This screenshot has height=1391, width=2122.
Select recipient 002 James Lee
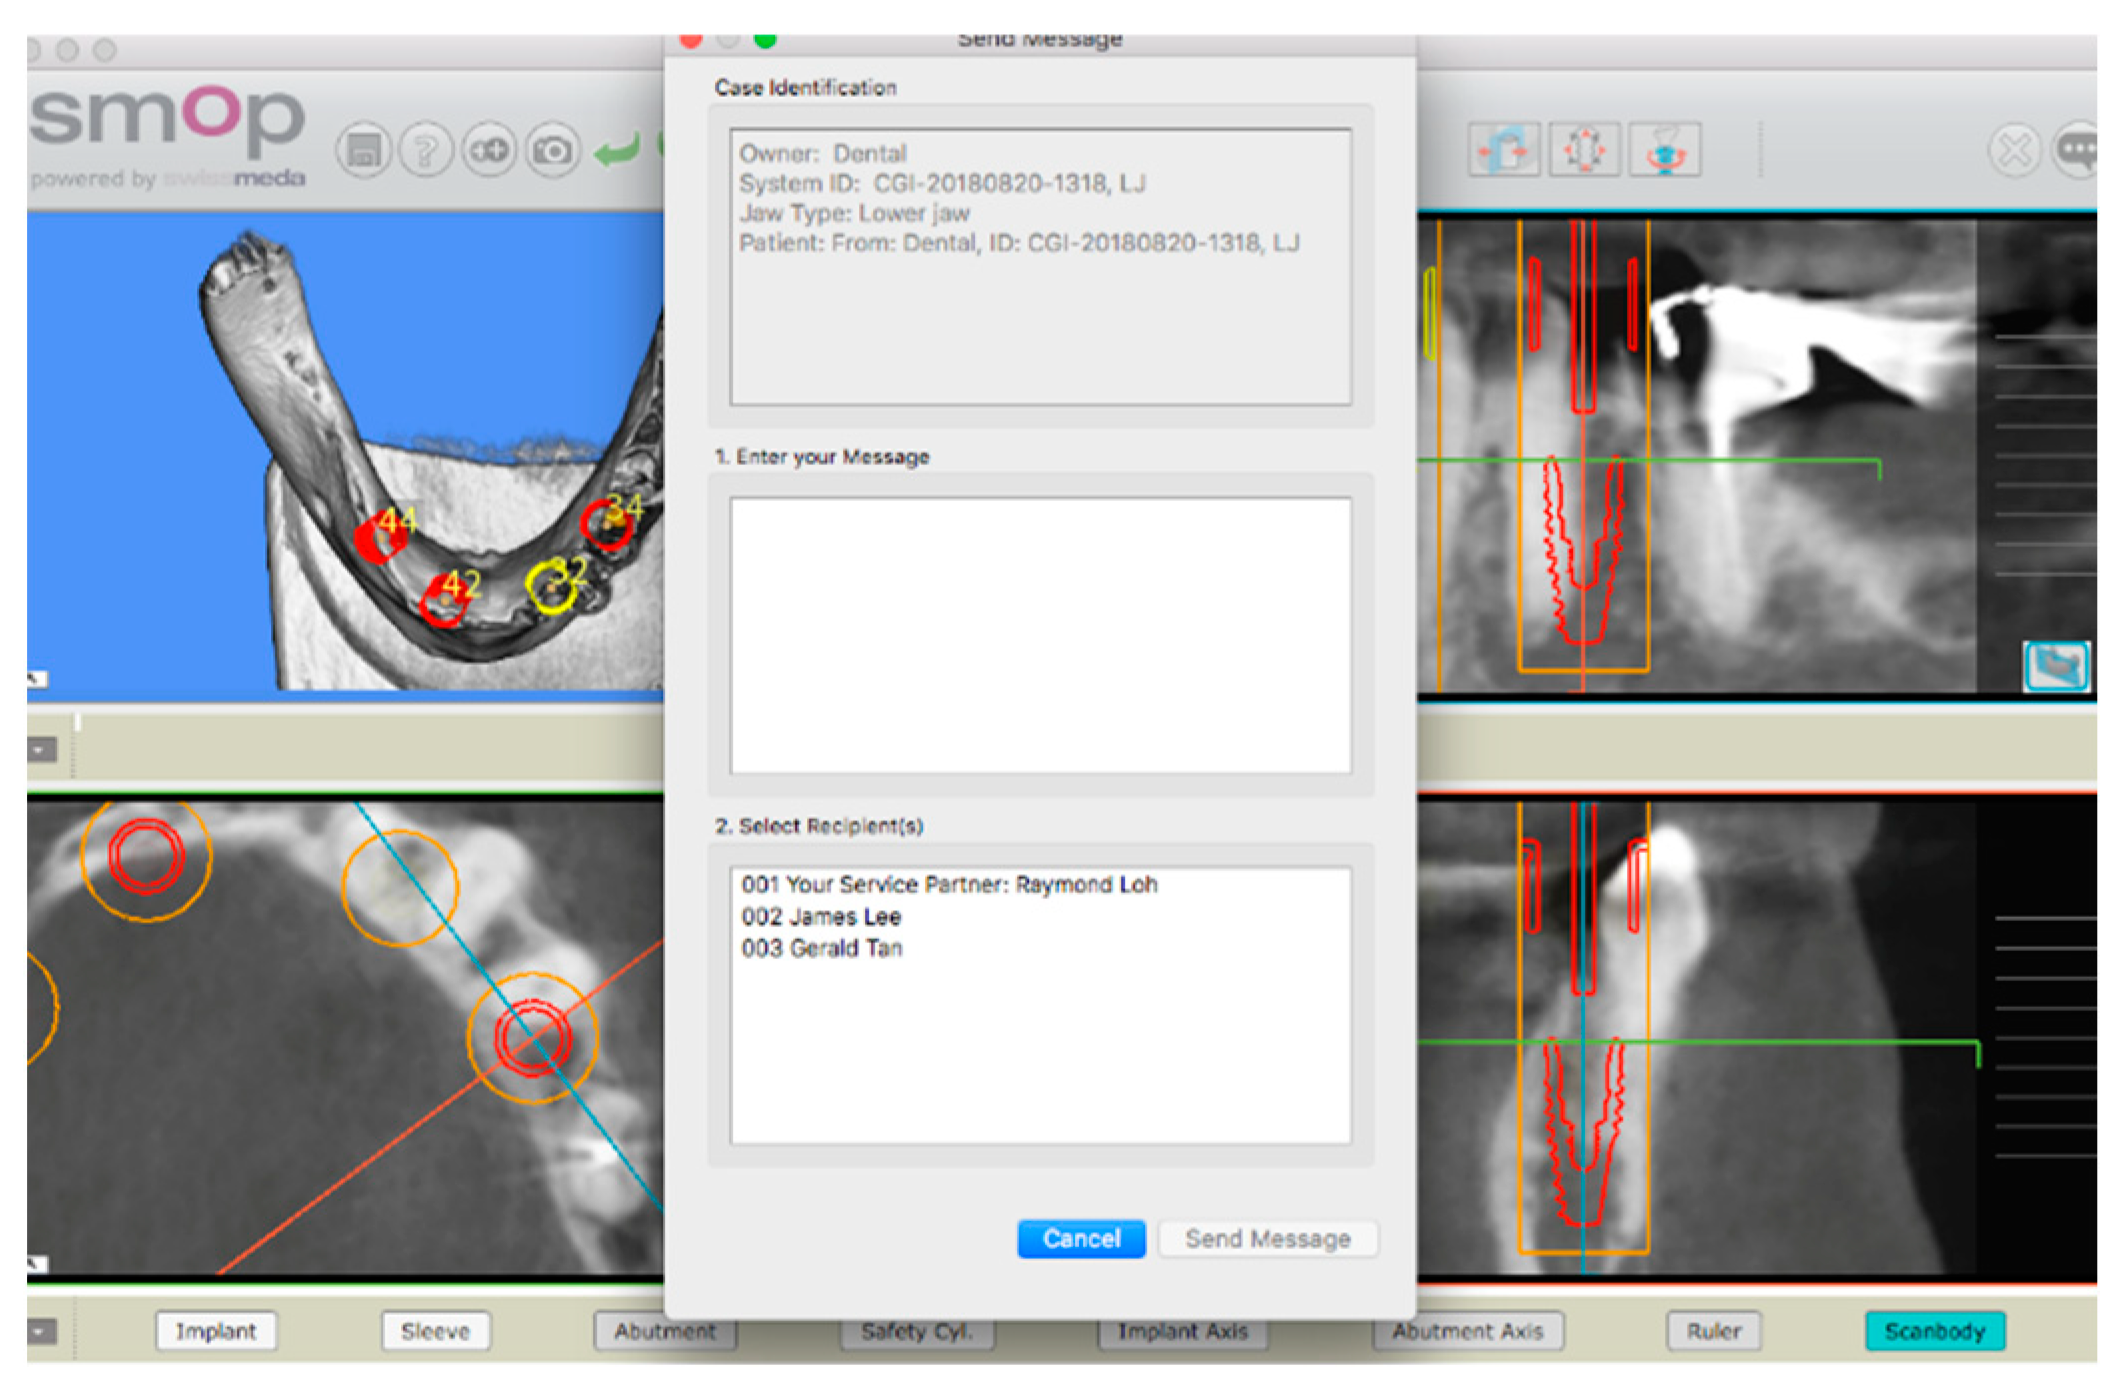tap(821, 916)
